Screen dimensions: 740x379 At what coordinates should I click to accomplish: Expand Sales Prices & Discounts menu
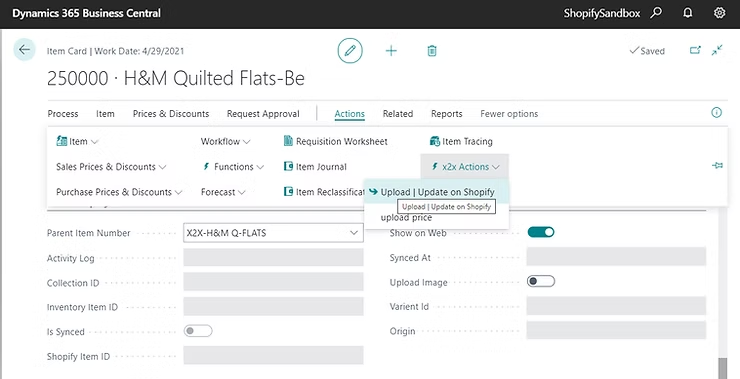(x=162, y=167)
